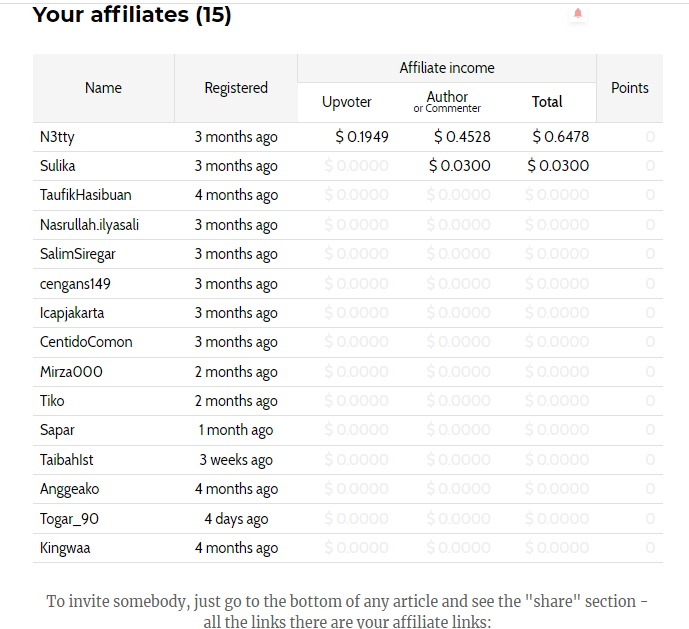Select the Total income column header
689x629 pixels.
547,102
